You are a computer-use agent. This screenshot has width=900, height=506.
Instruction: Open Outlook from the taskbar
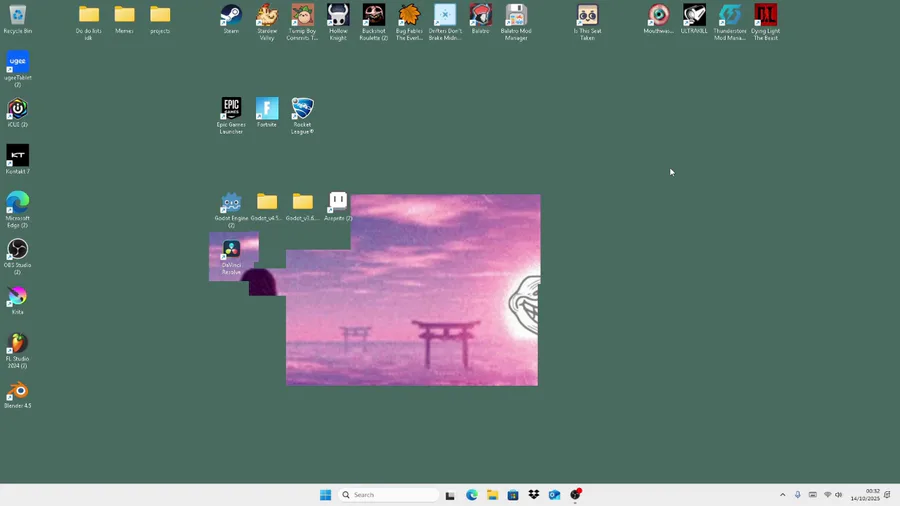554,495
